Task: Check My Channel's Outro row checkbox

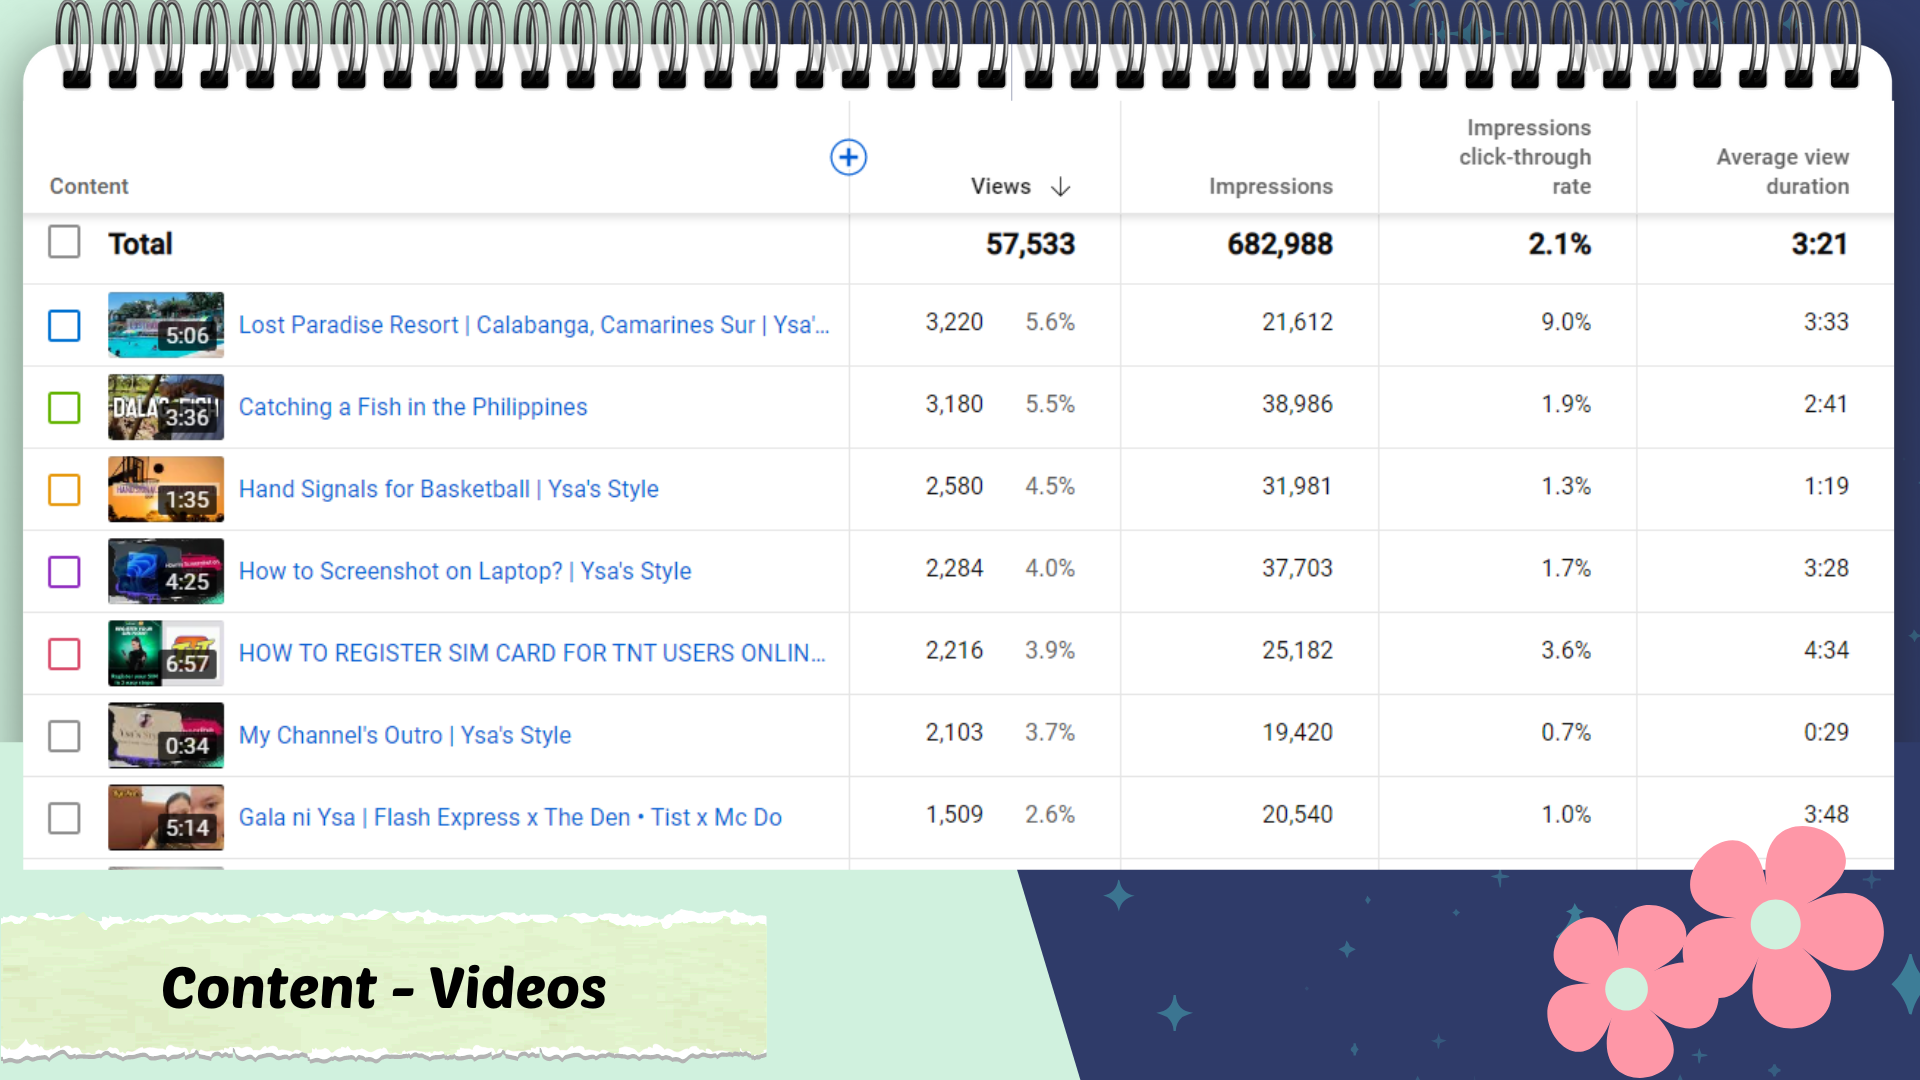Action: [x=64, y=735]
